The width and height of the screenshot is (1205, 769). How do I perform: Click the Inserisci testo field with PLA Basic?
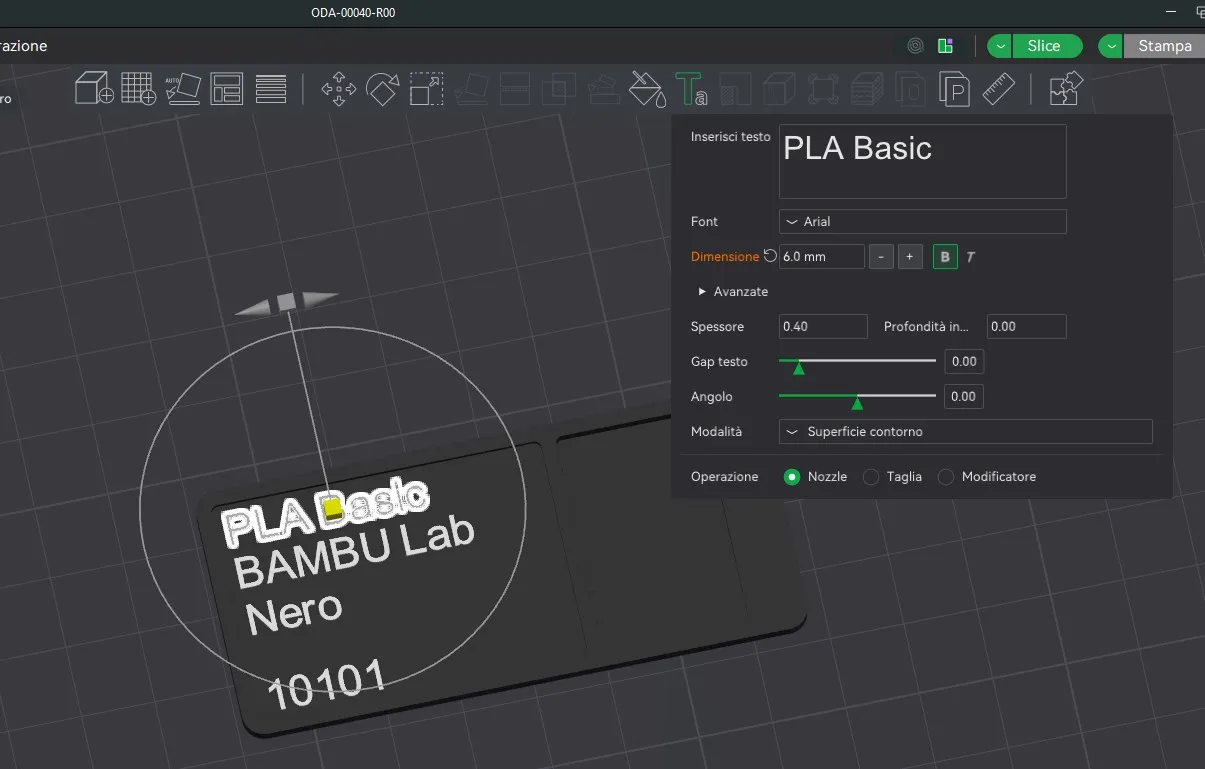click(922, 161)
